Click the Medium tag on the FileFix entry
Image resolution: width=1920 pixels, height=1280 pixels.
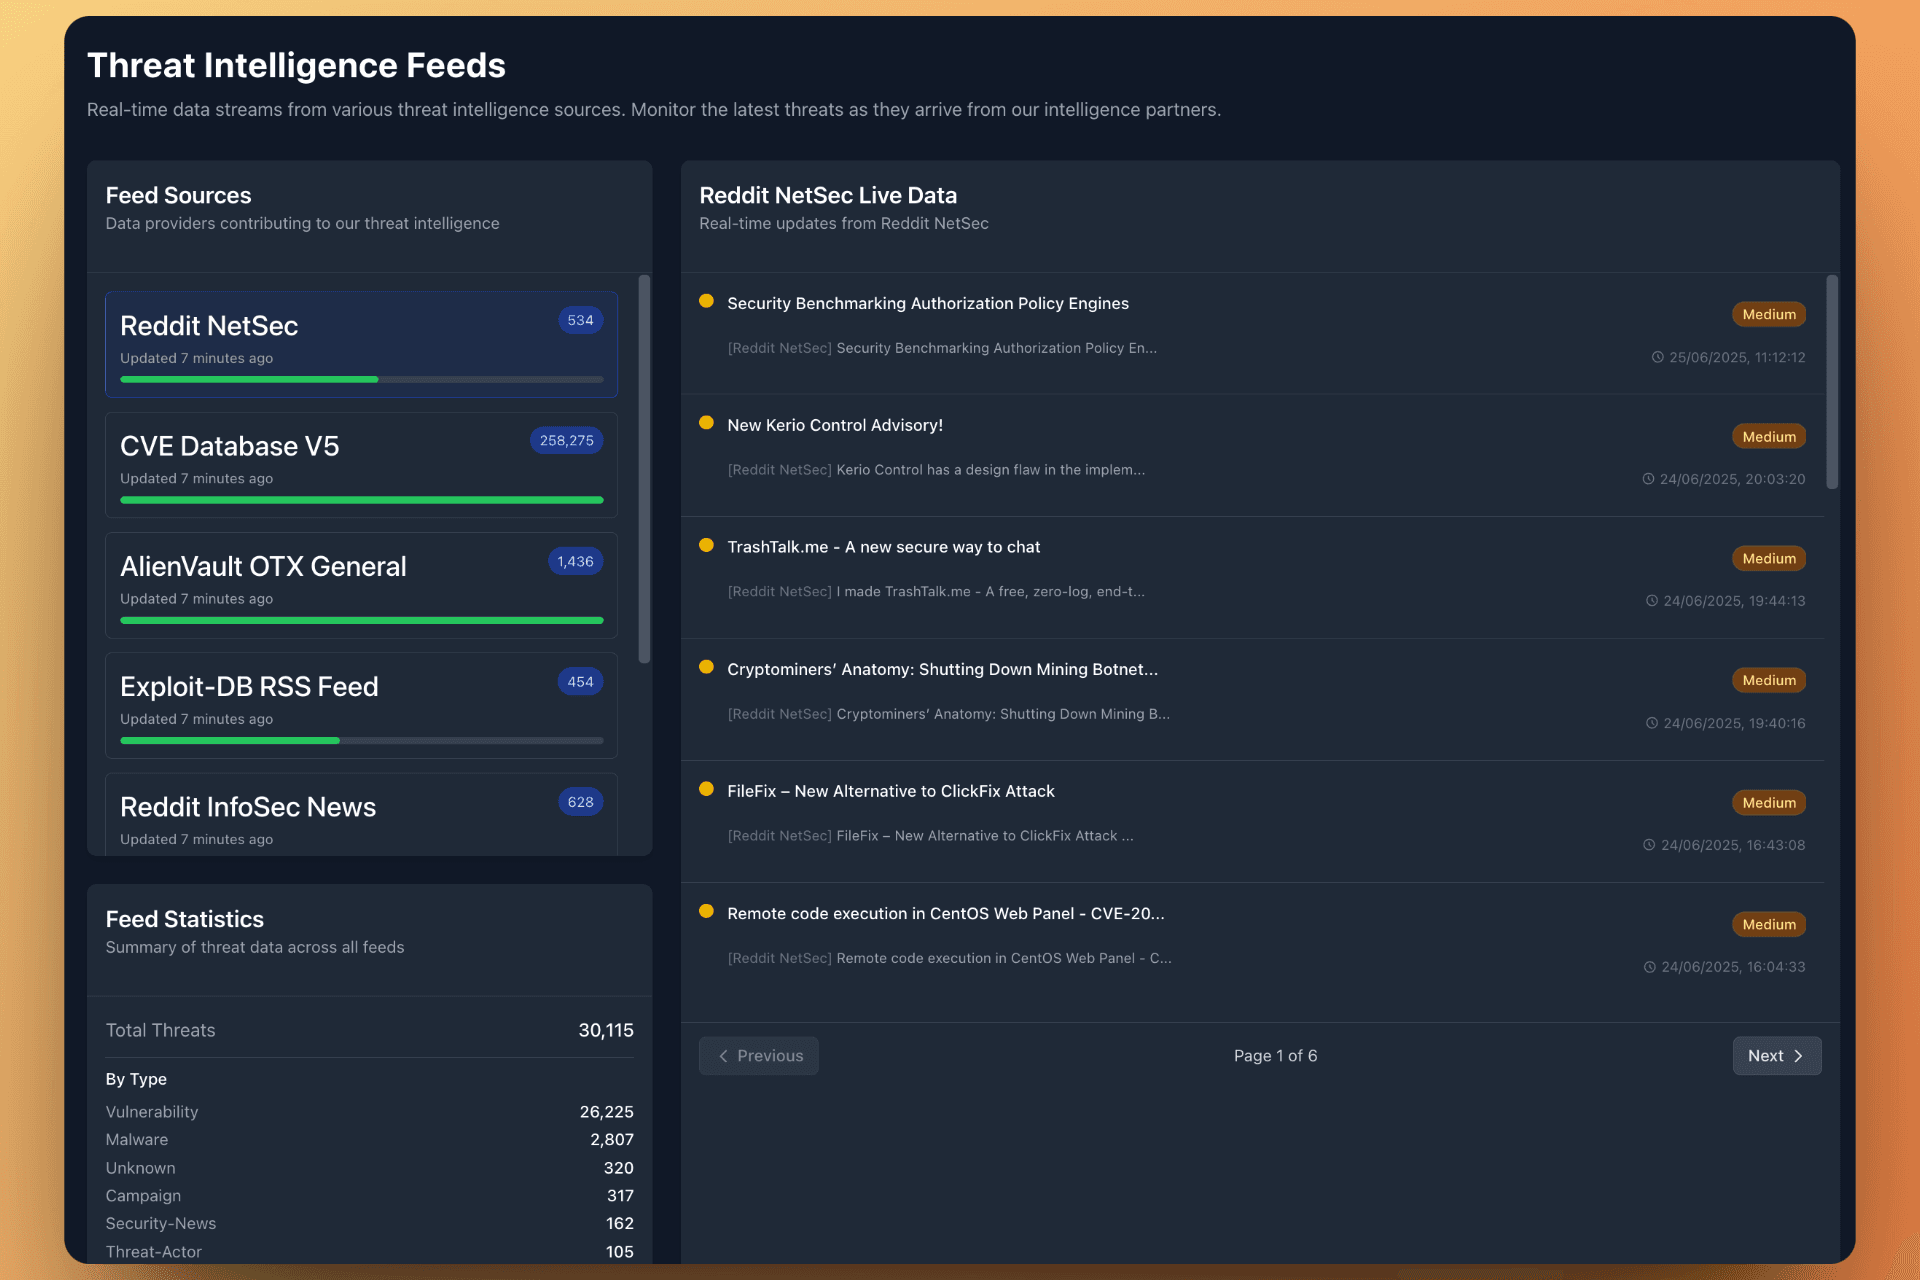(x=1767, y=802)
